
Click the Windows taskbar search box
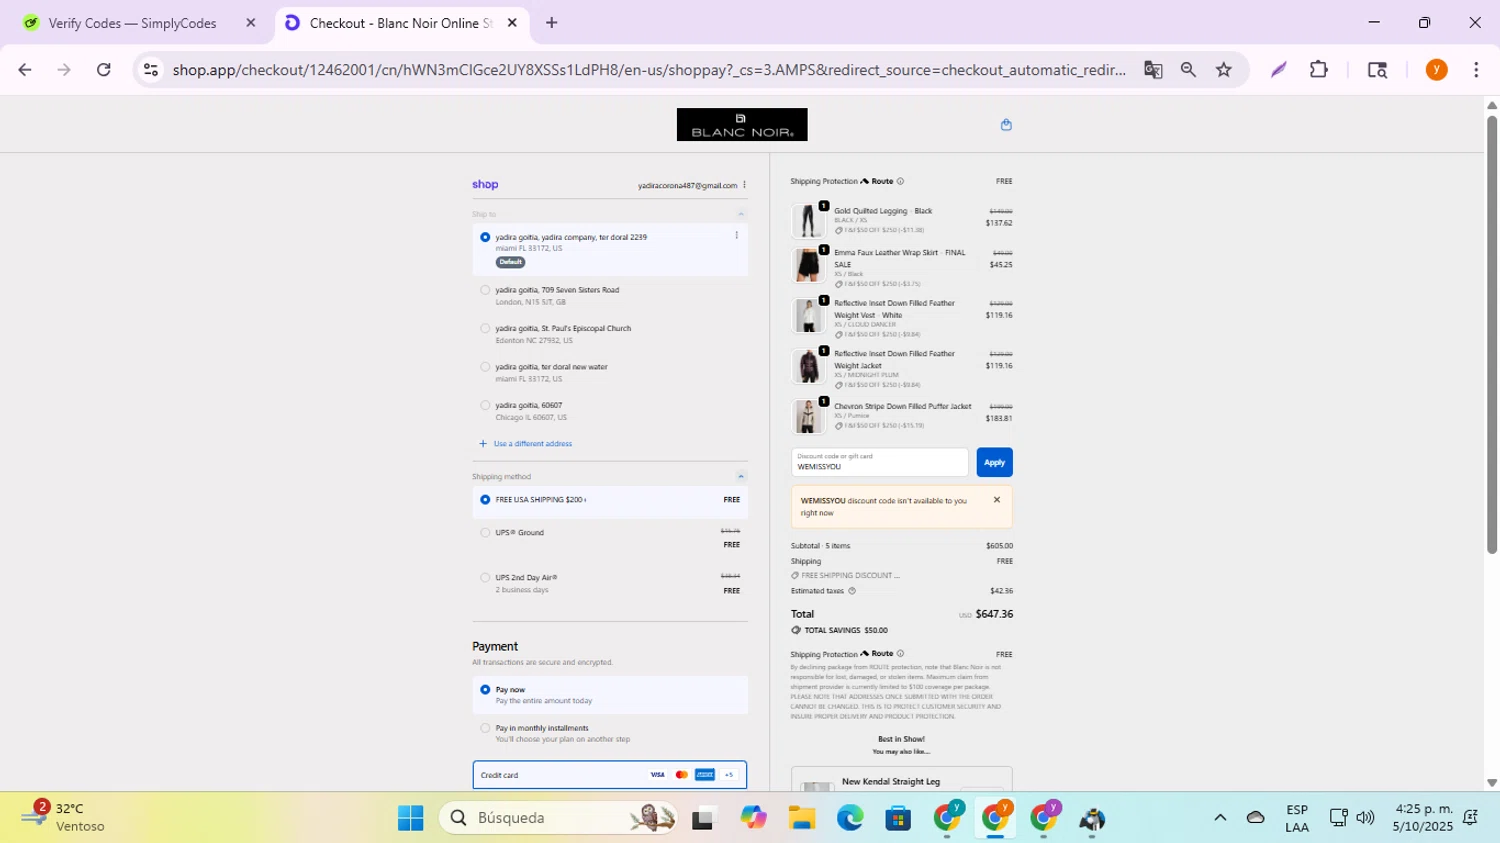pyautogui.click(x=560, y=819)
